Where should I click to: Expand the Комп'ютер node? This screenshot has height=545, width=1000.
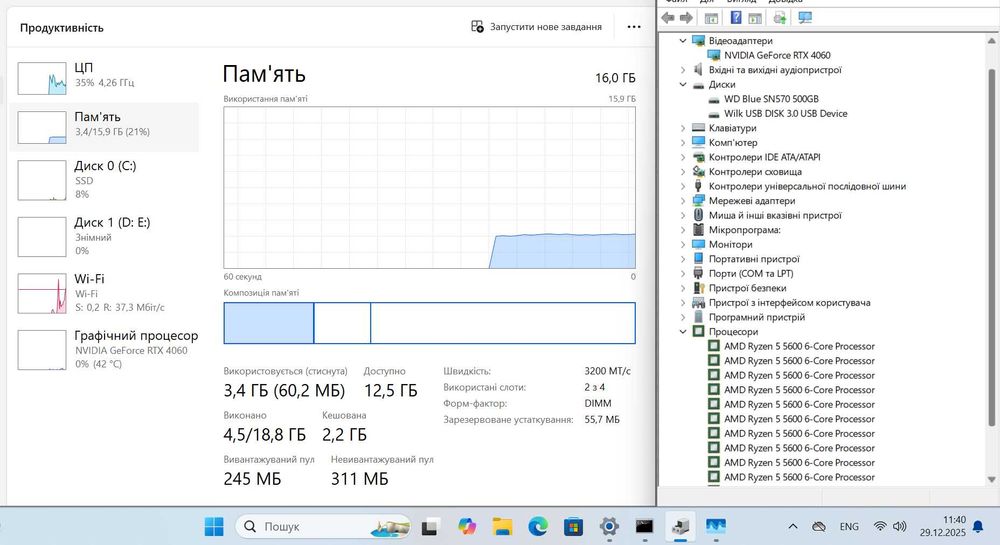pyautogui.click(x=683, y=143)
